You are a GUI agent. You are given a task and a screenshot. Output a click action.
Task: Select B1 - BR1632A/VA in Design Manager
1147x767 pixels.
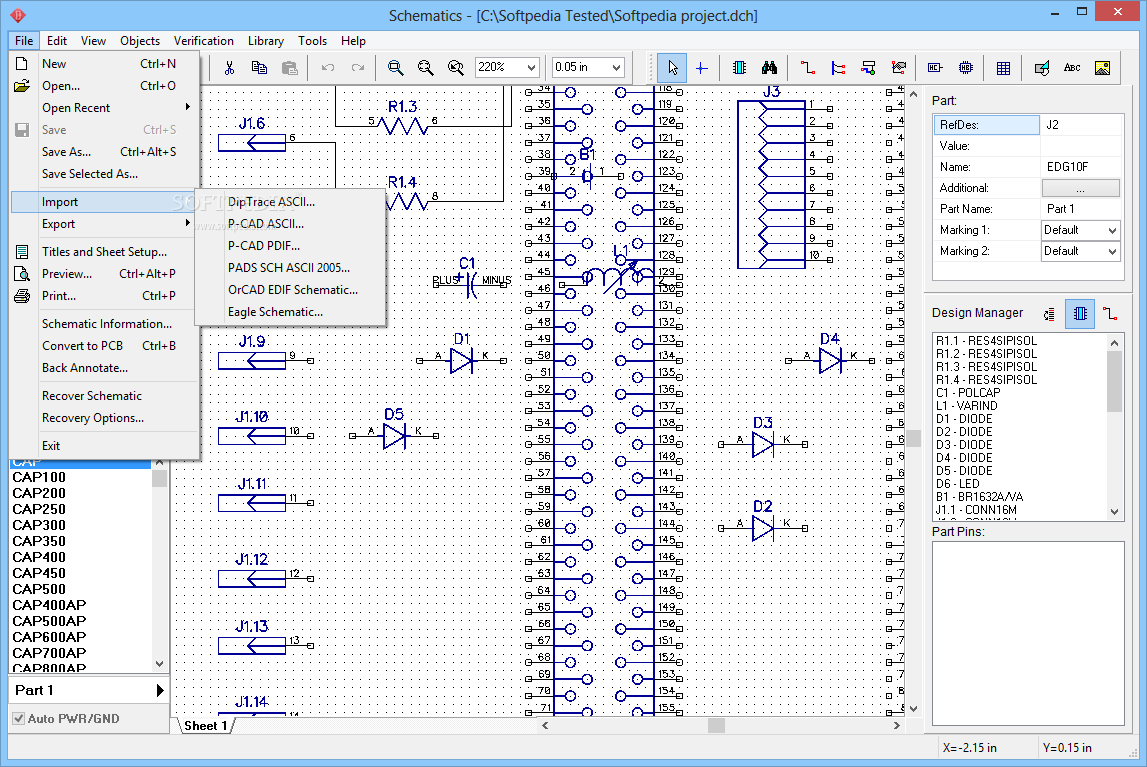pos(980,497)
